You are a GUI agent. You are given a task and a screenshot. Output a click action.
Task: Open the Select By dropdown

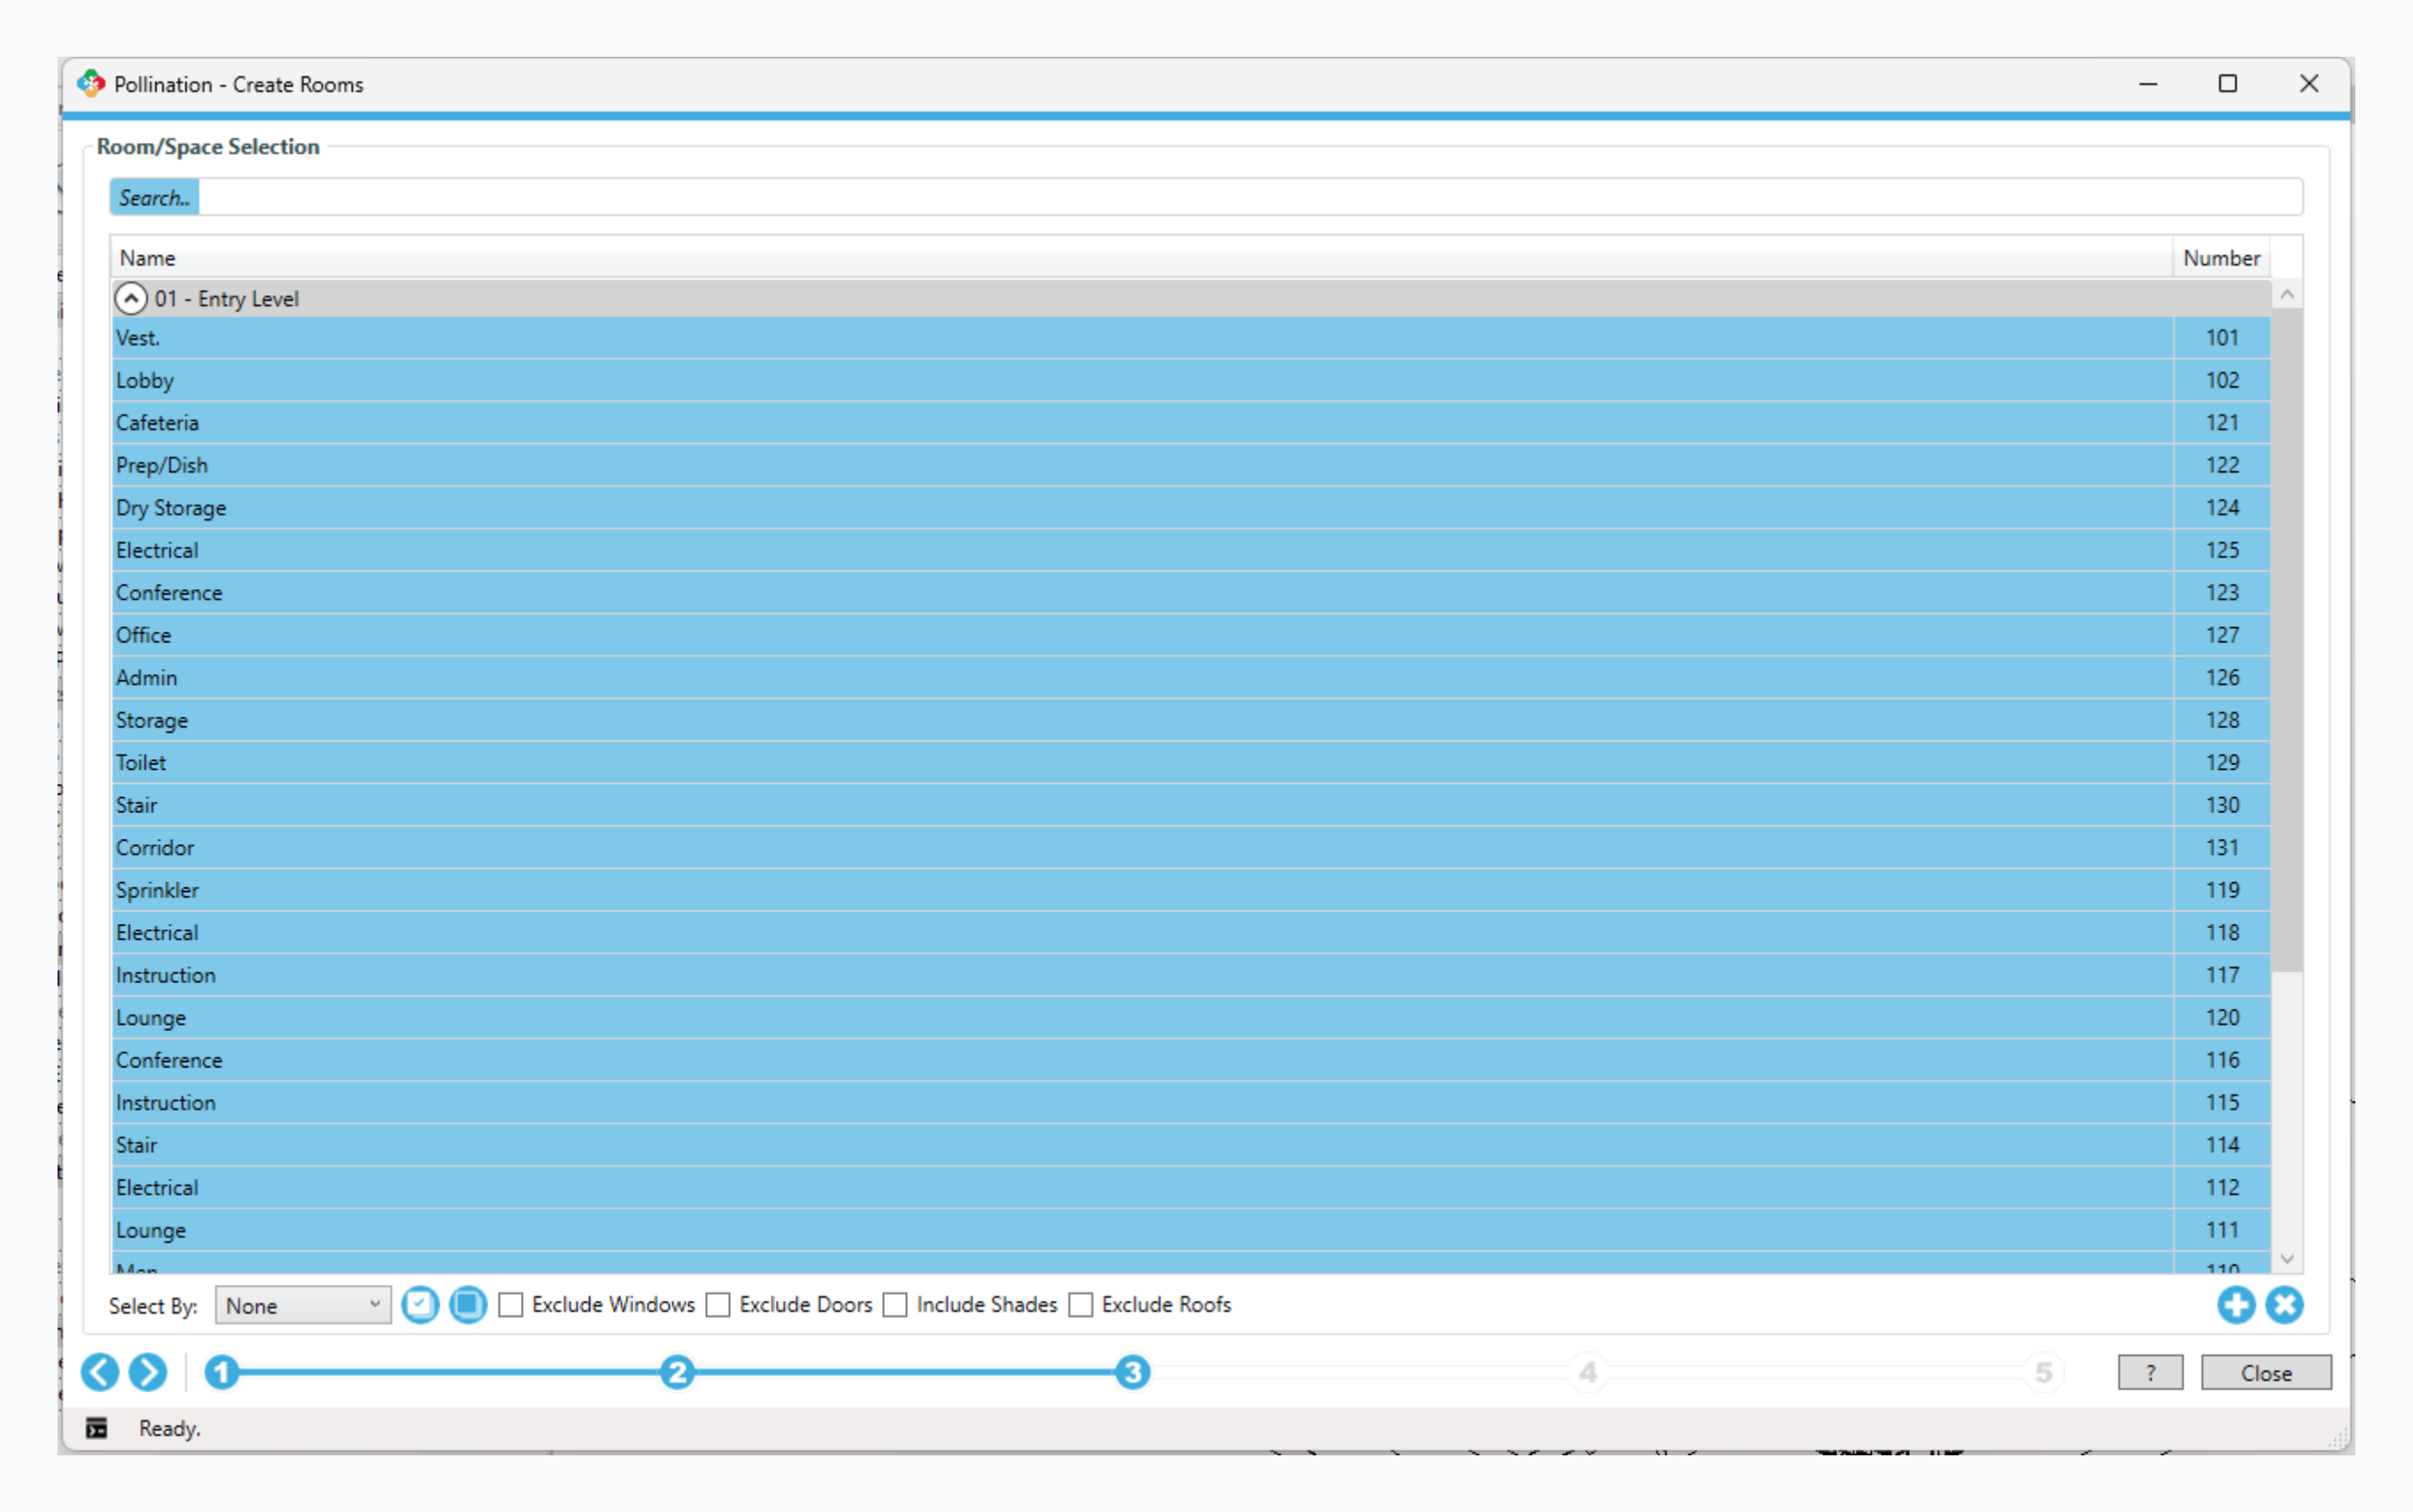302,1305
